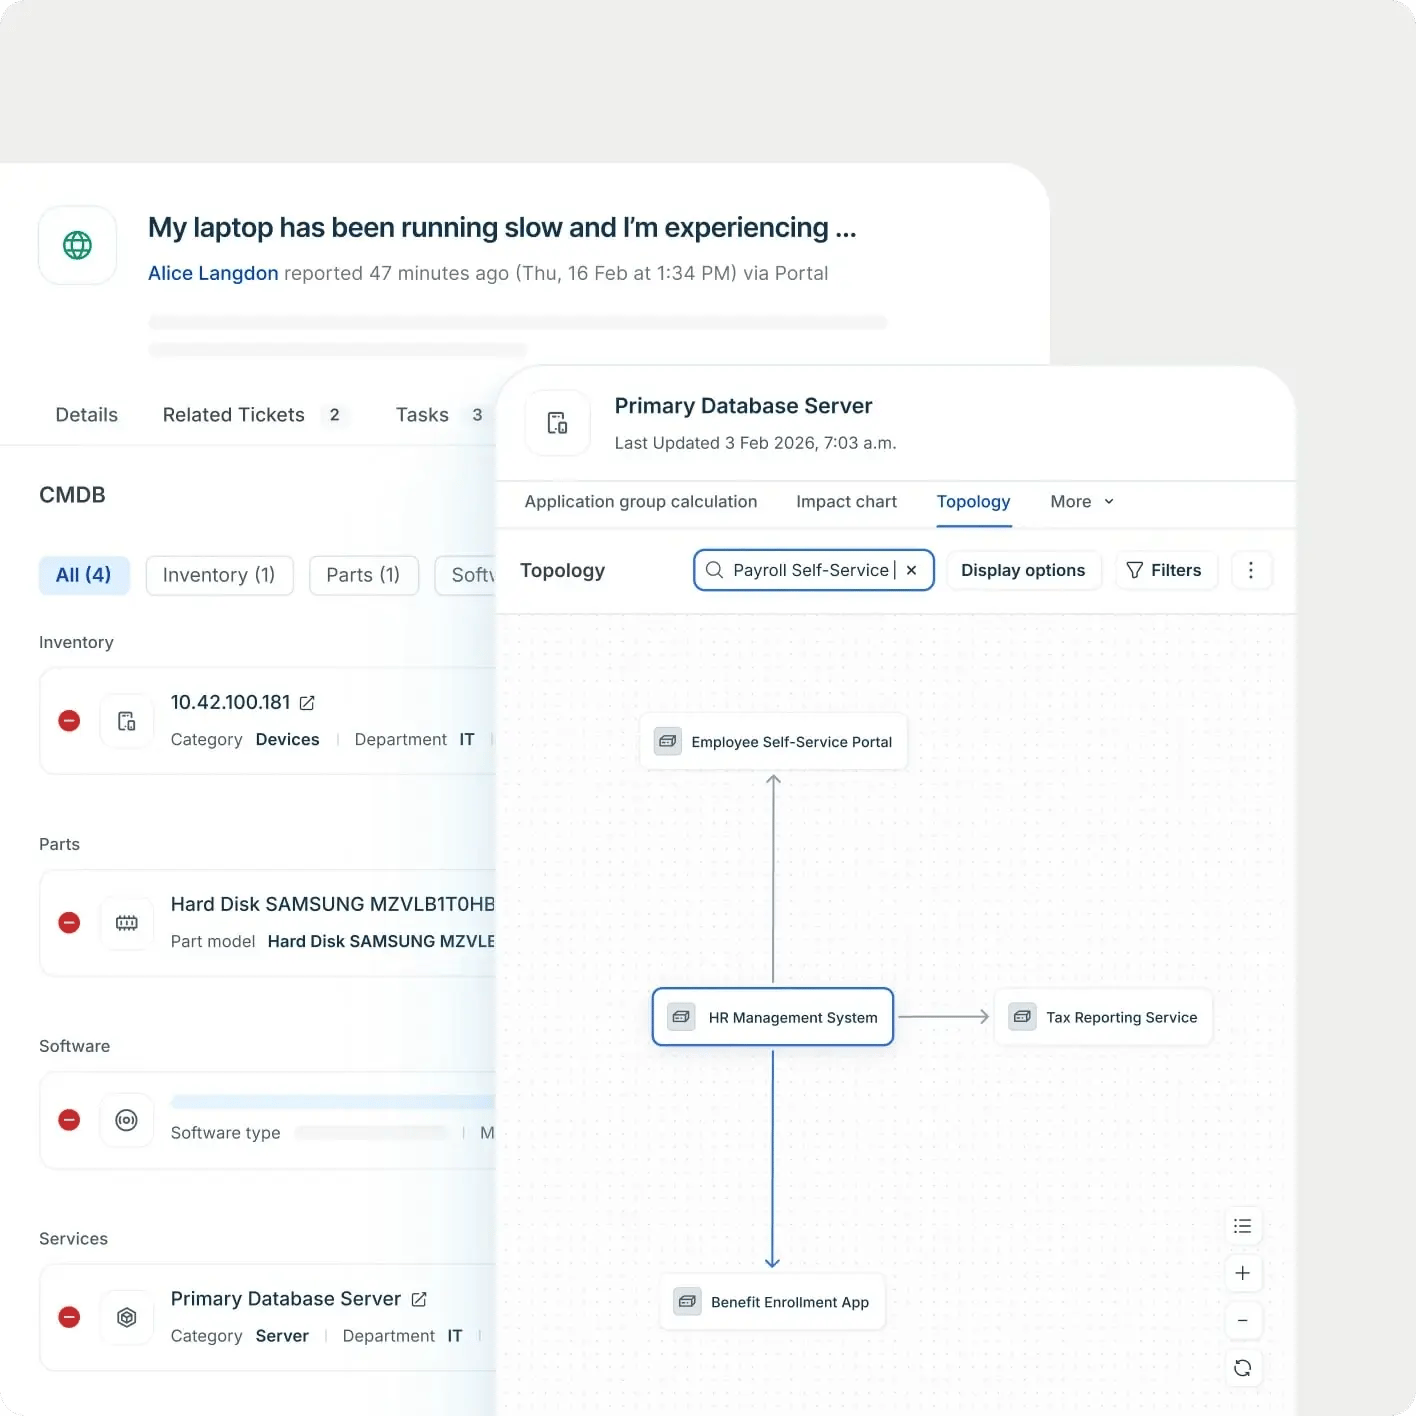The image size is (1416, 1416).
Task: Zoom in on the topology canvas
Action: pos(1243,1273)
